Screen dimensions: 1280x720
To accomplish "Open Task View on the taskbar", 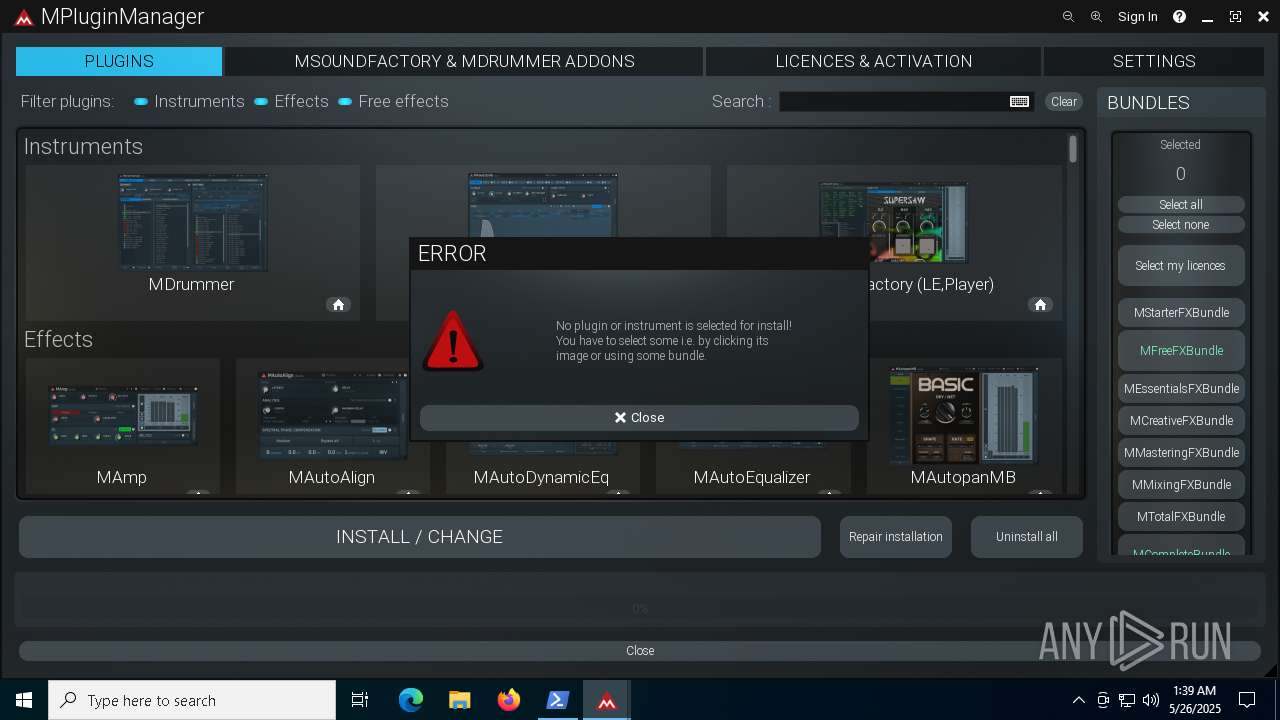I will [360, 700].
